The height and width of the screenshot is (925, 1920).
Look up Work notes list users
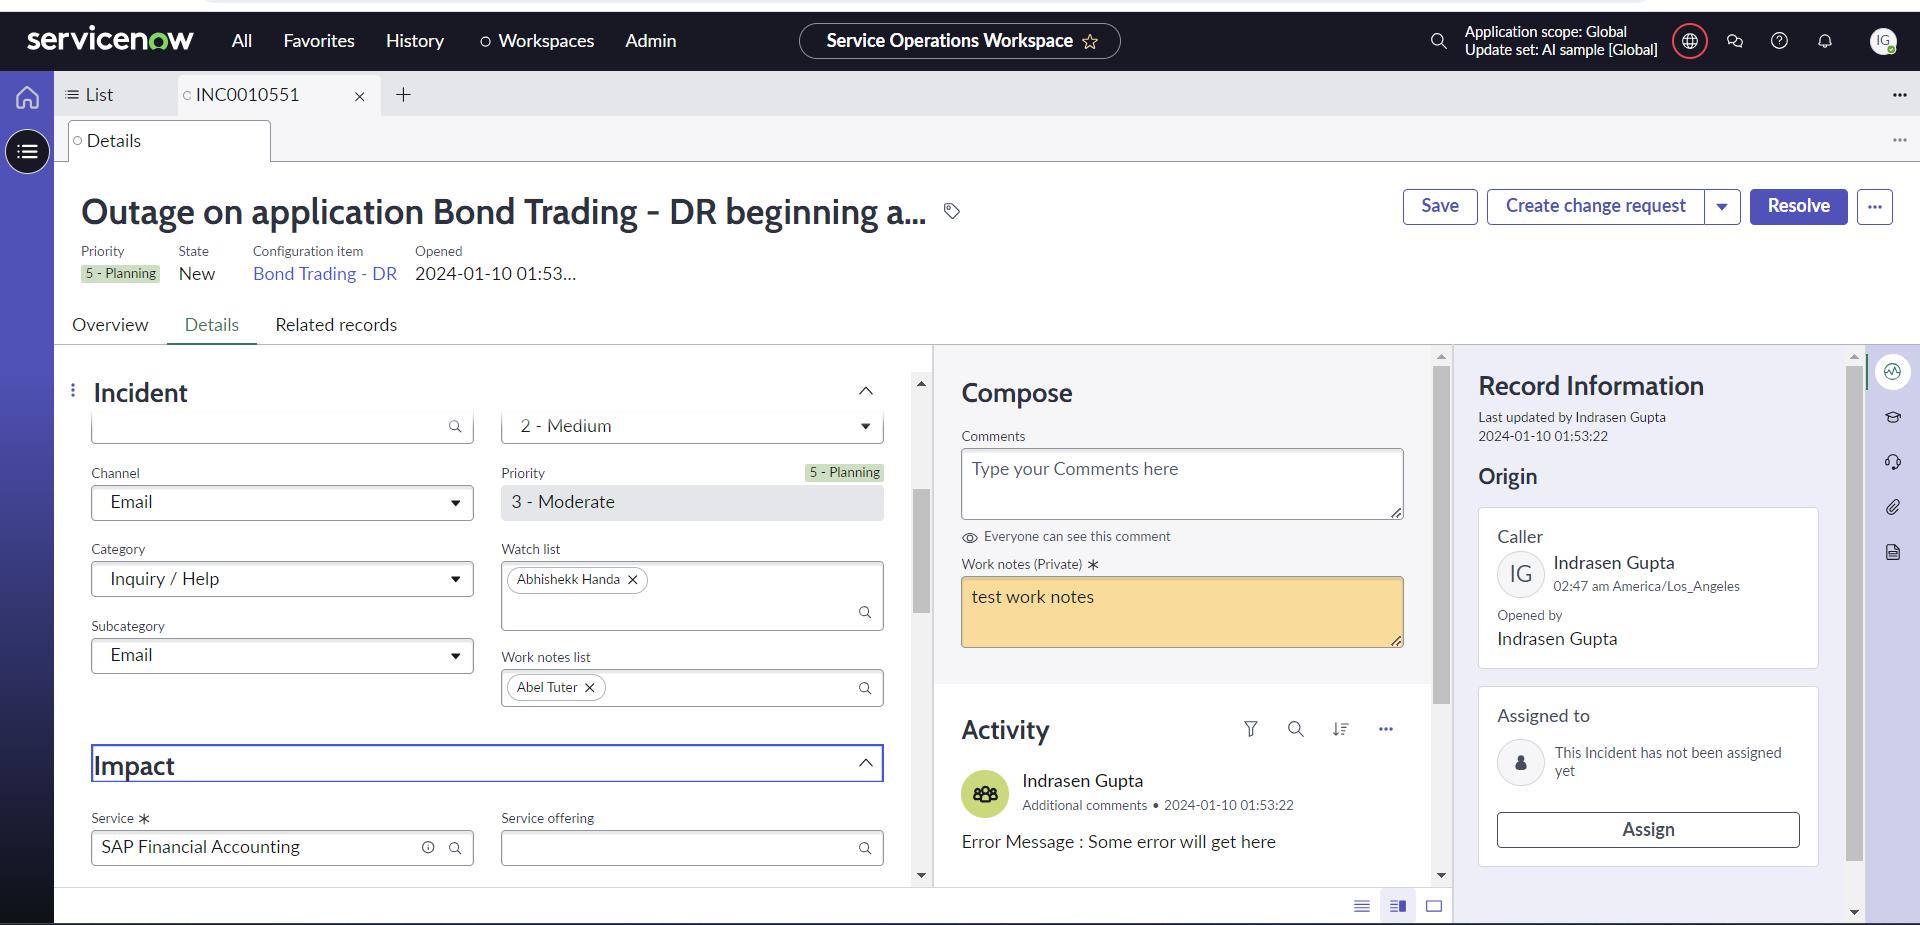coord(865,688)
